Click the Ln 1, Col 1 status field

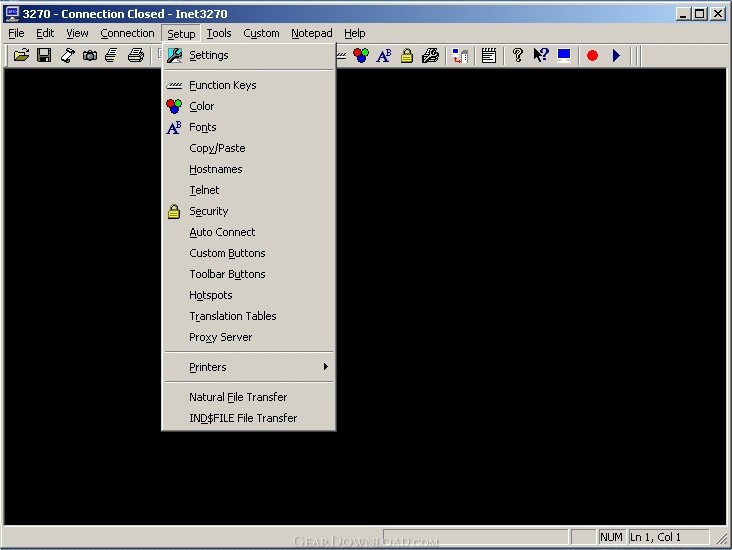click(668, 537)
